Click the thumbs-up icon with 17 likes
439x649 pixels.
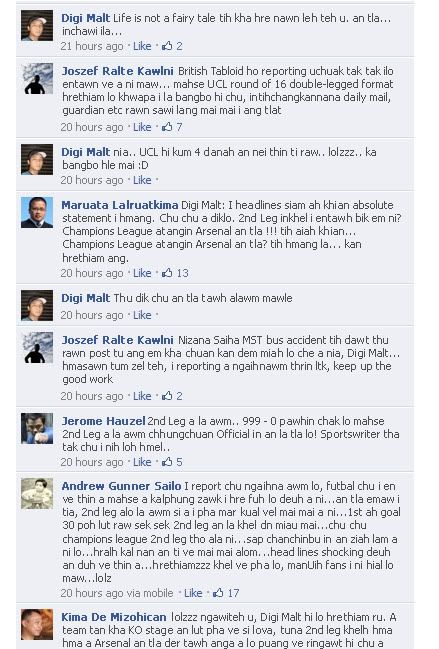(x=218, y=593)
